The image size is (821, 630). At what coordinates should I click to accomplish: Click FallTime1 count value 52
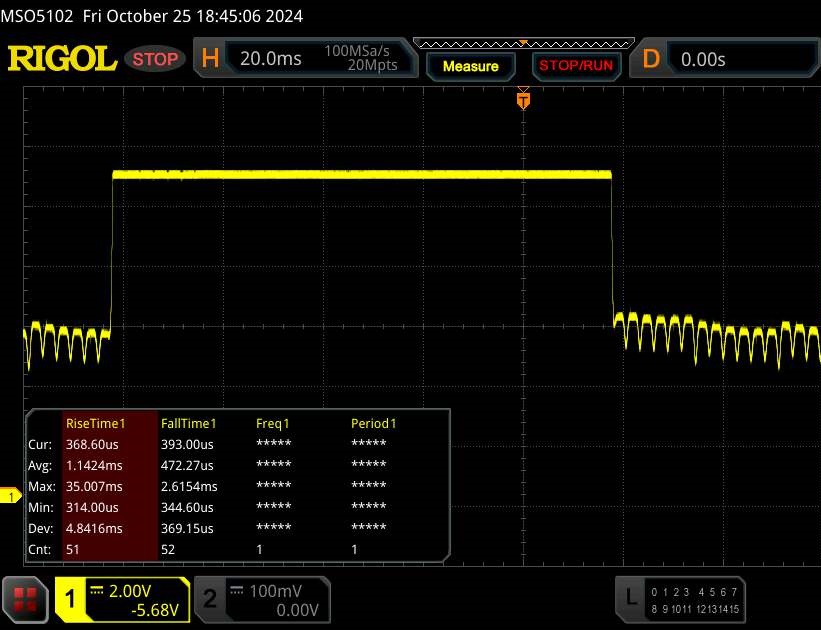(x=168, y=549)
